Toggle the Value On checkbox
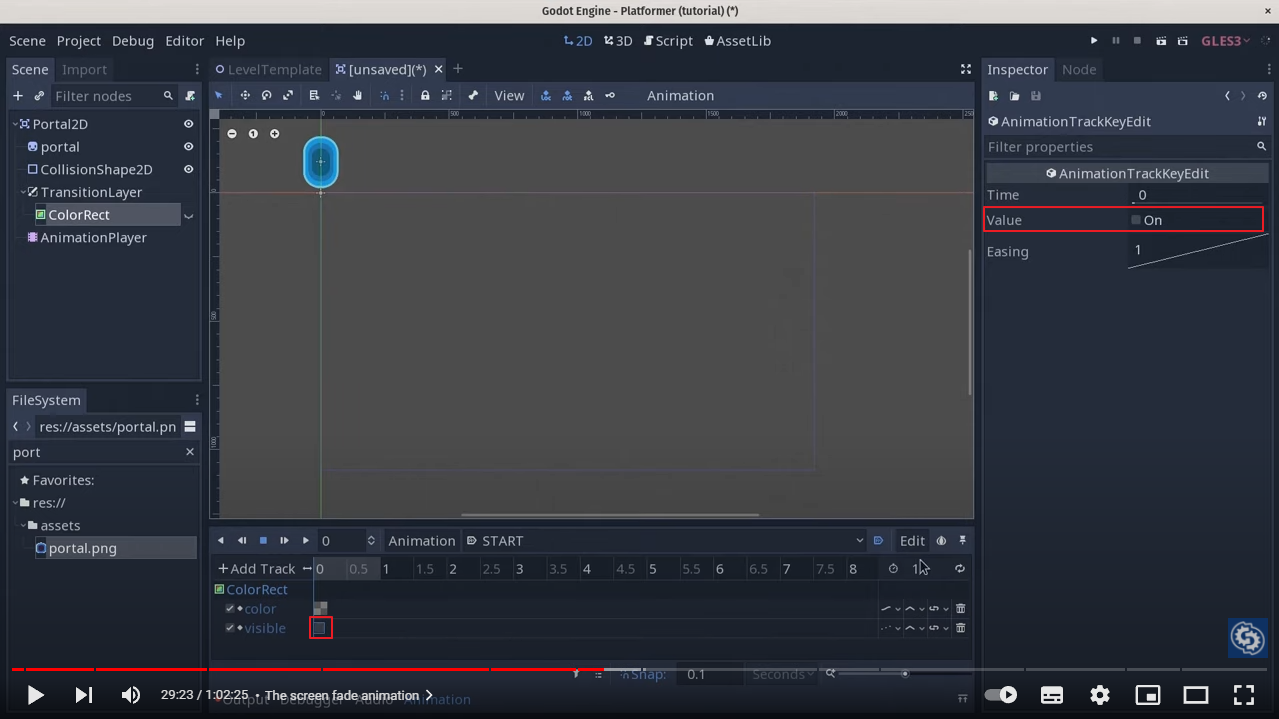Screen dimensions: 1279x719 pos(1136,220)
